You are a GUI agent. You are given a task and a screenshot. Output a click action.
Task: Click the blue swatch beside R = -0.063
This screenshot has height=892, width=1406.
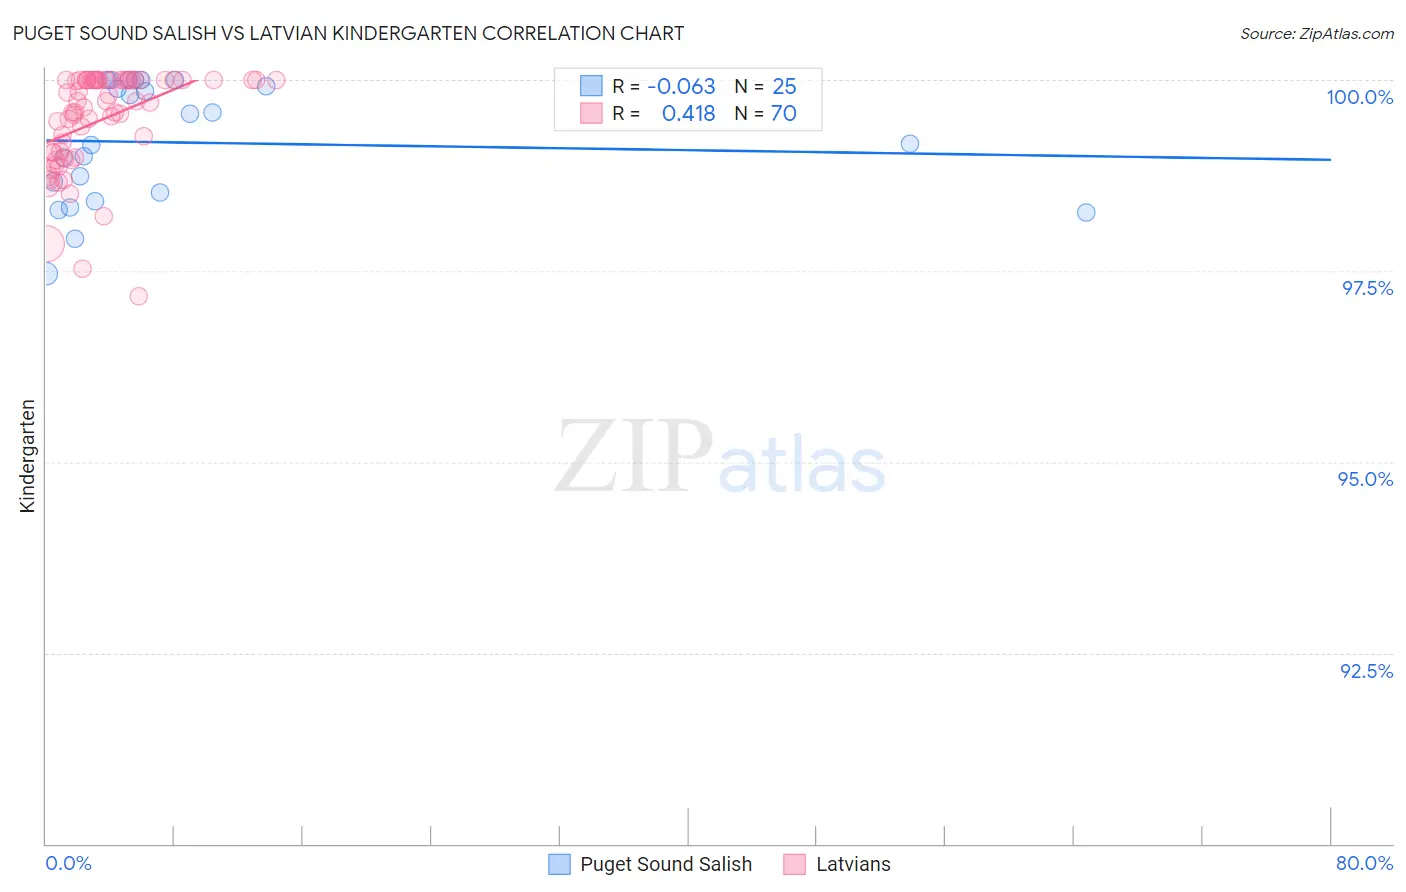pyautogui.click(x=591, y=86)
